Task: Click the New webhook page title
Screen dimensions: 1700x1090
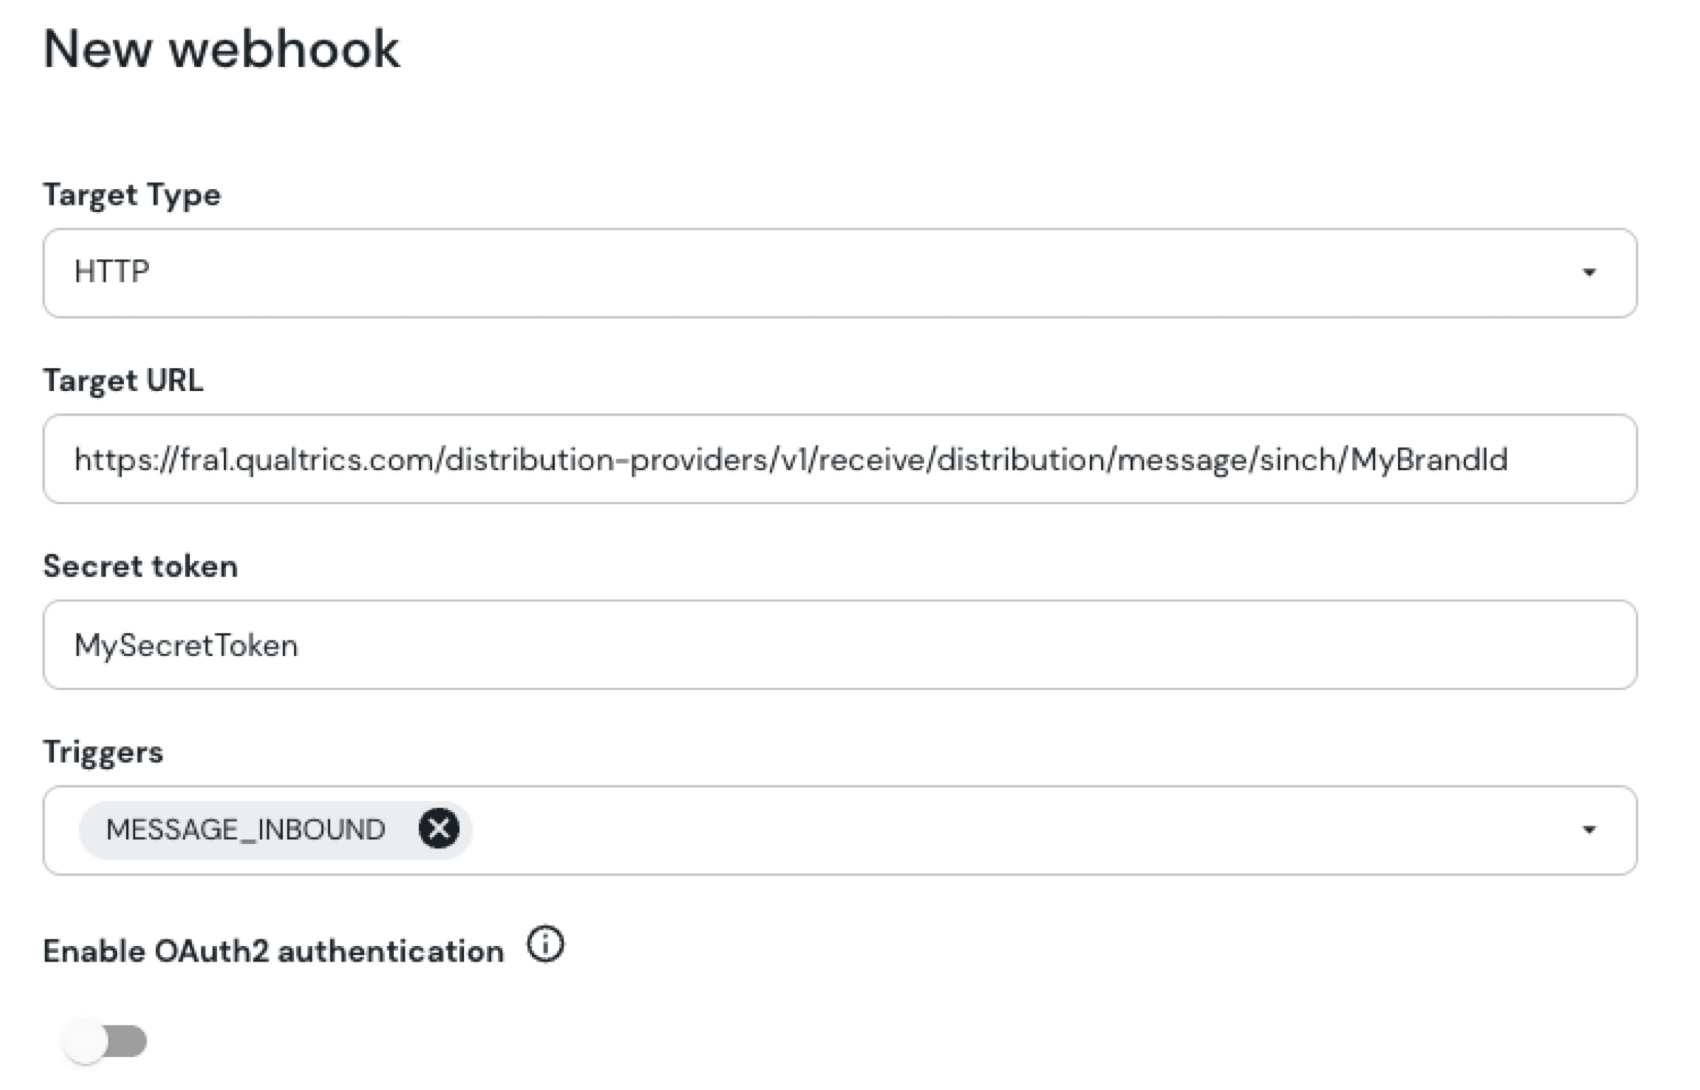Action: [x=222, y=48]
